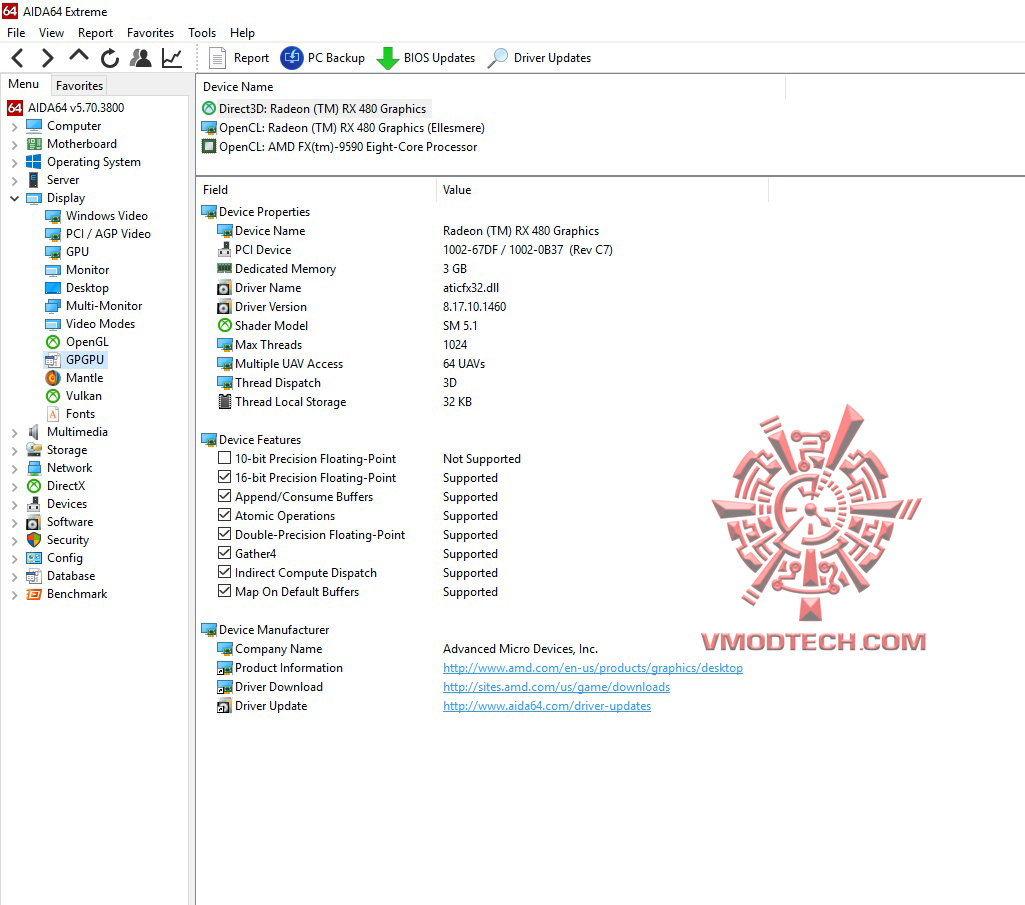Image resolution: width=1025 pixels, height=905 pixels.
Task: Open AMD product information link
Action: click(x=593, y=668)
